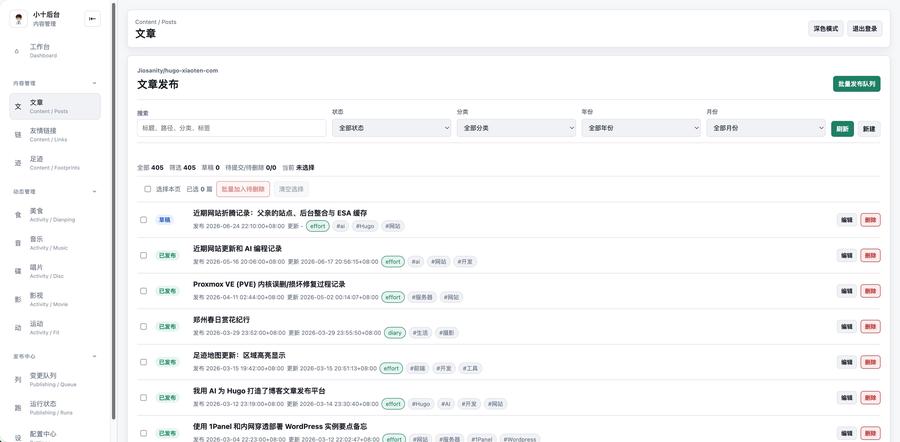Click the 小十后台 avatar icon
This screenshot has height=442, width=900.
click(19, 19)
